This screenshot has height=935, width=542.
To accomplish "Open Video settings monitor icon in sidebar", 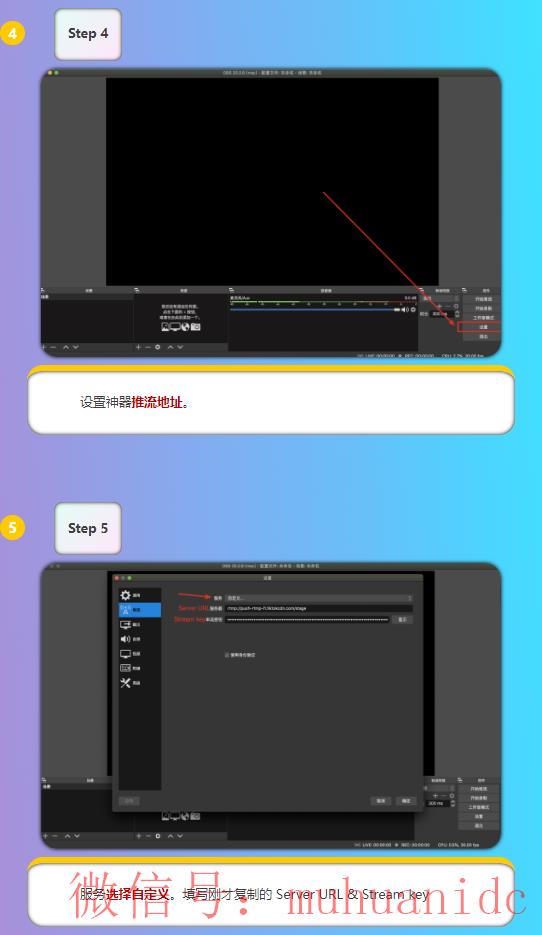I will (126, 654).
